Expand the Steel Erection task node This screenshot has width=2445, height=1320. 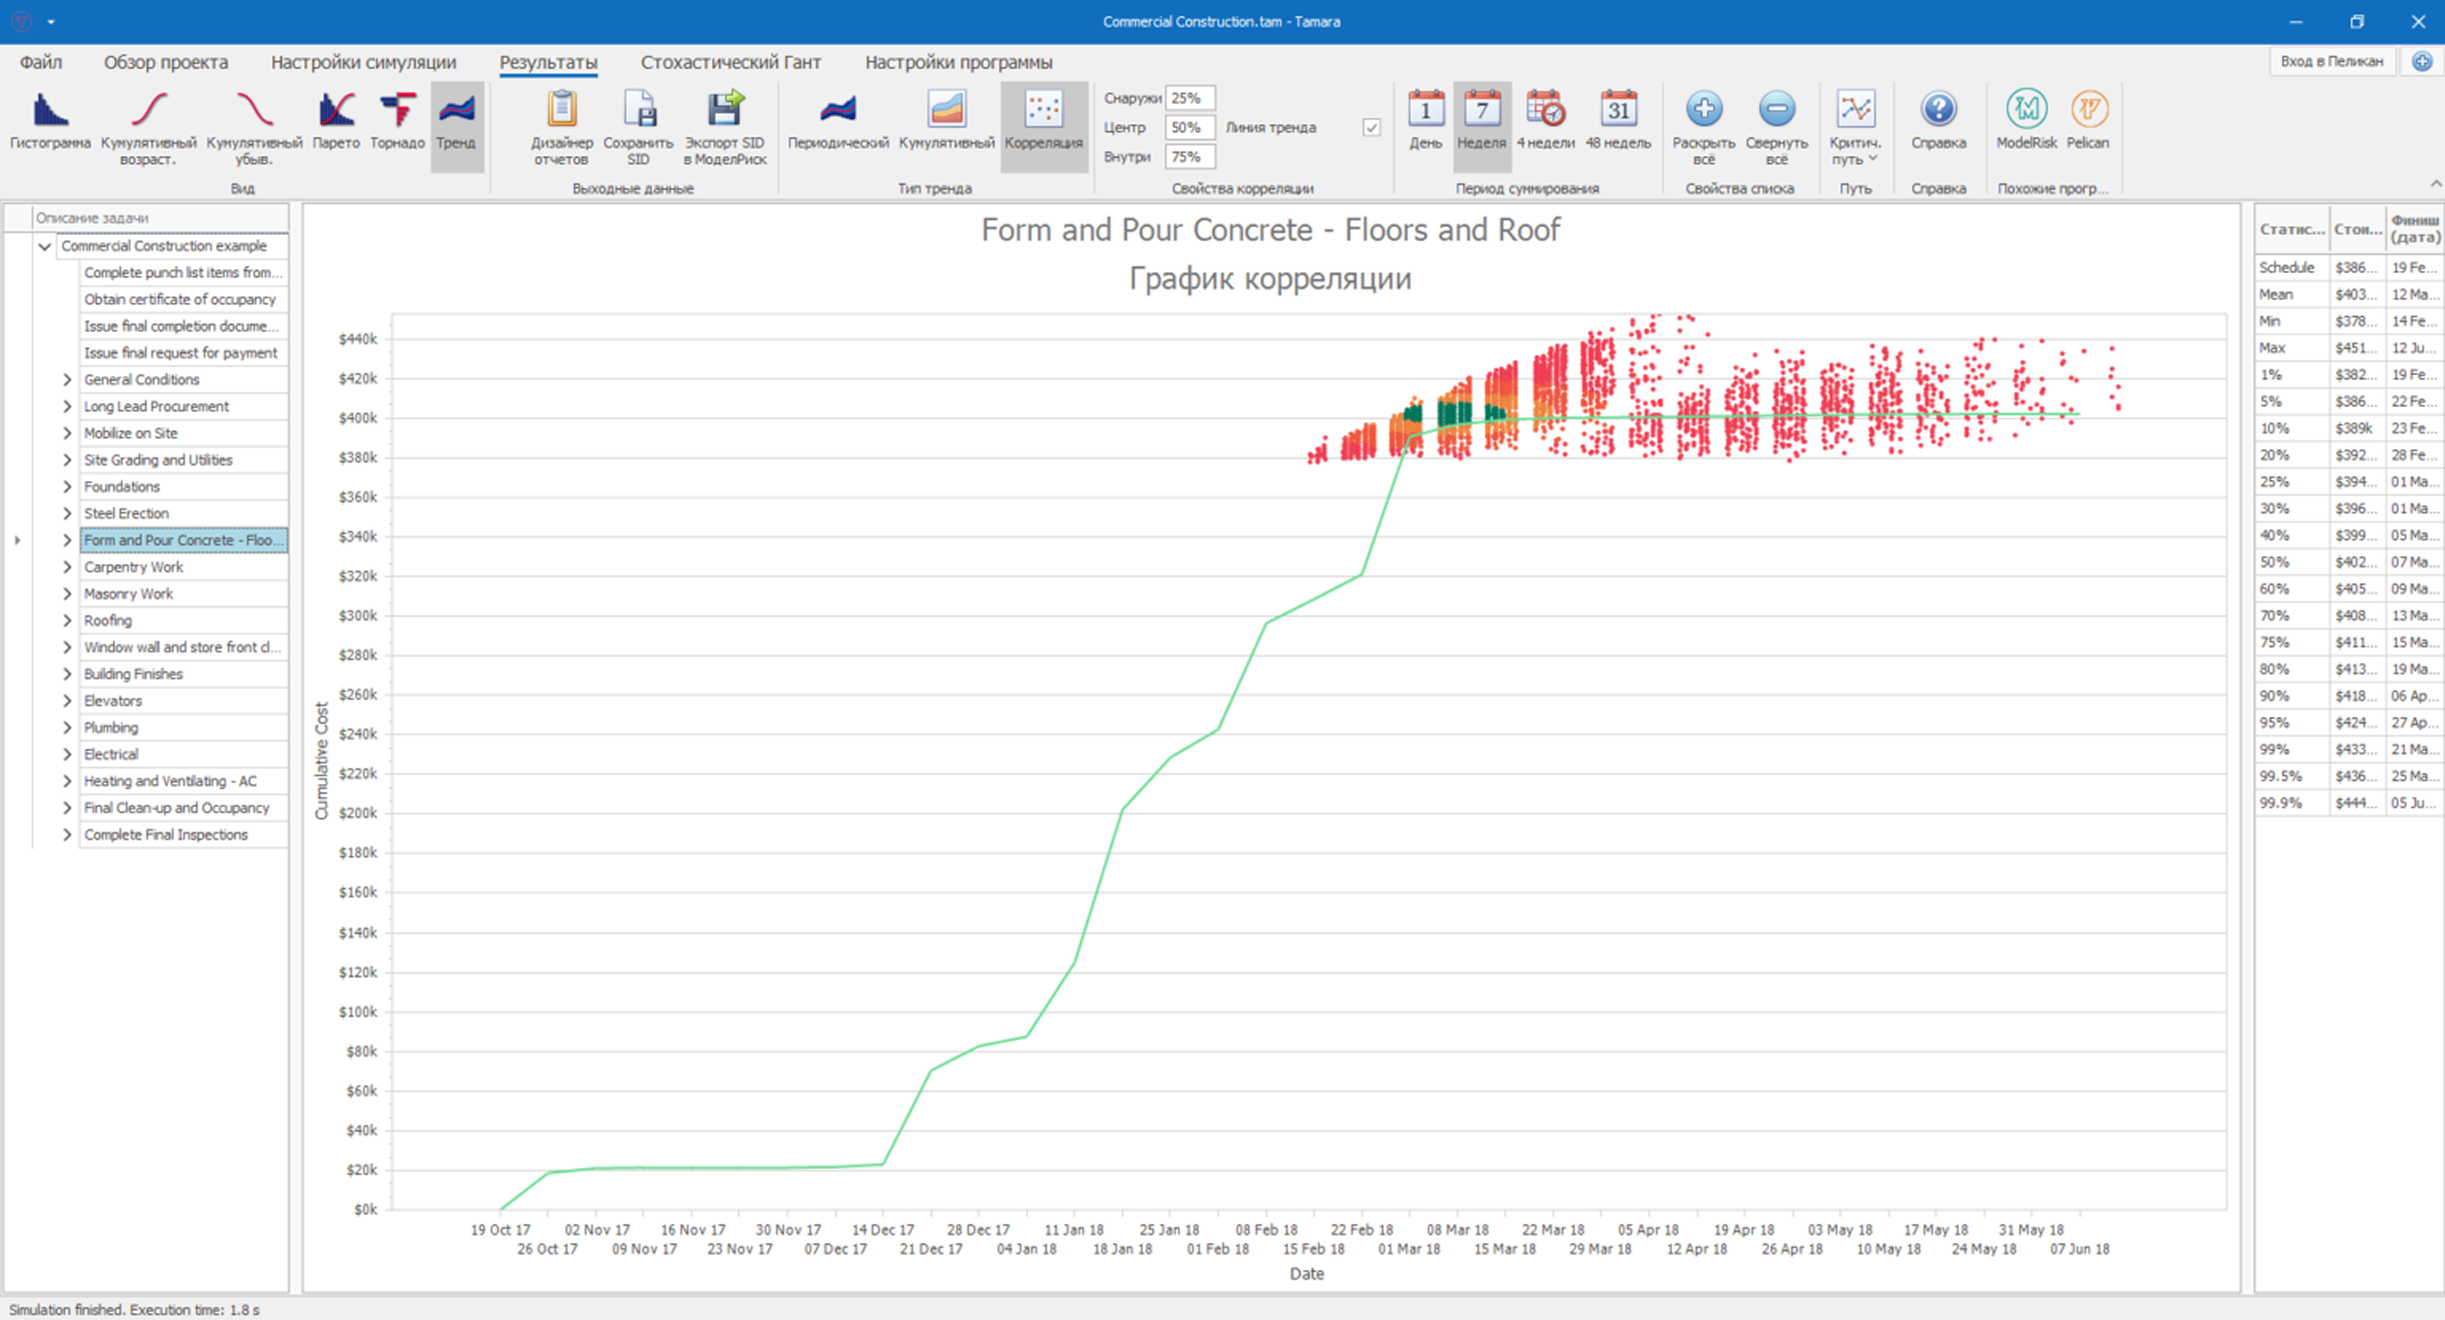(67, 514)
